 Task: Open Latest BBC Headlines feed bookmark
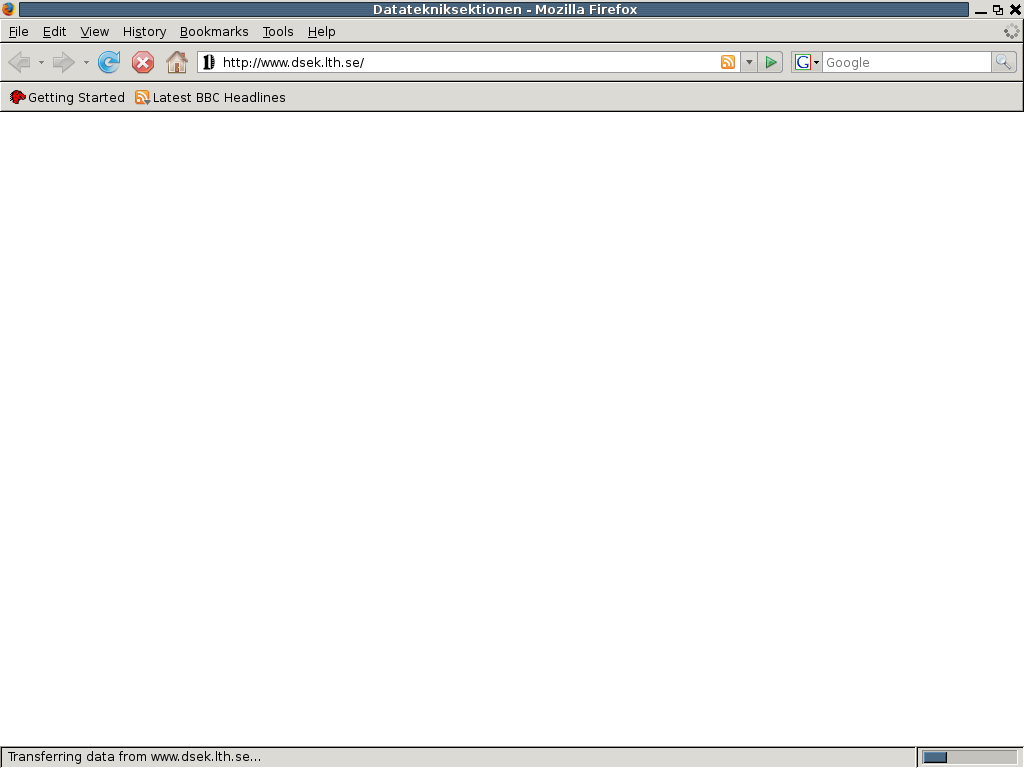coord(210,97)
